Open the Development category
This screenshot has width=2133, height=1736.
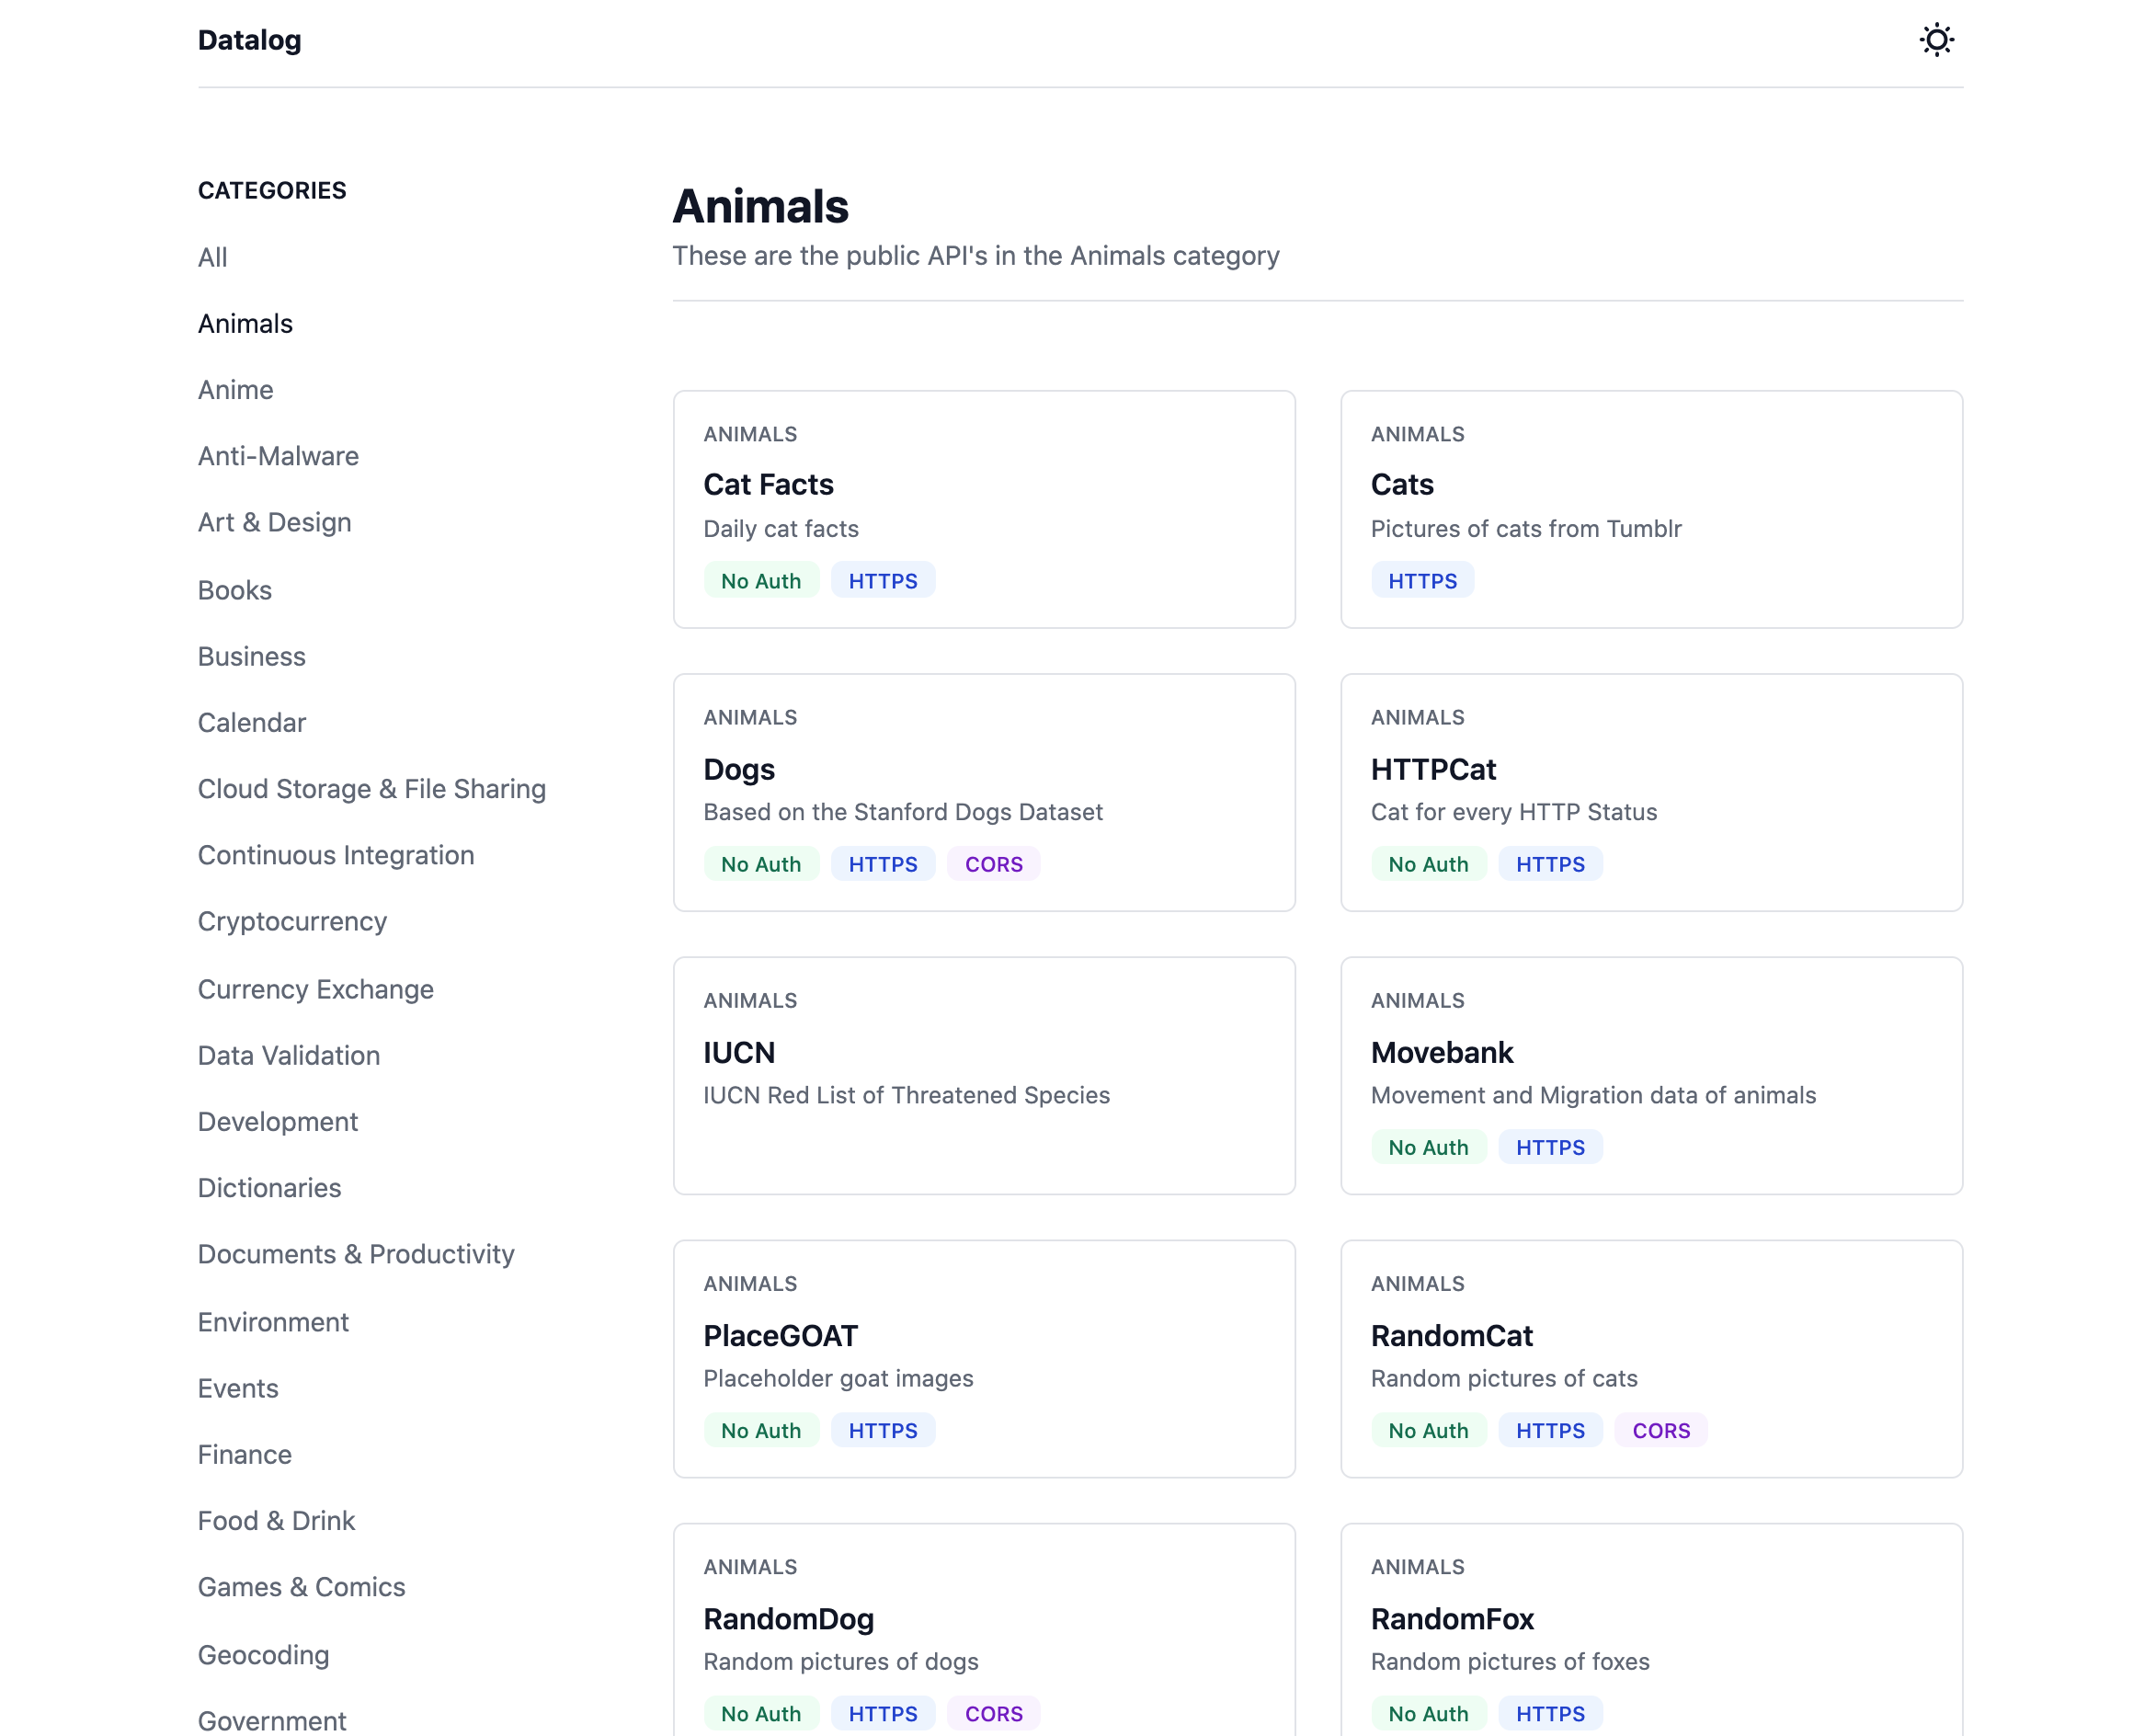tap(277, 1121)
